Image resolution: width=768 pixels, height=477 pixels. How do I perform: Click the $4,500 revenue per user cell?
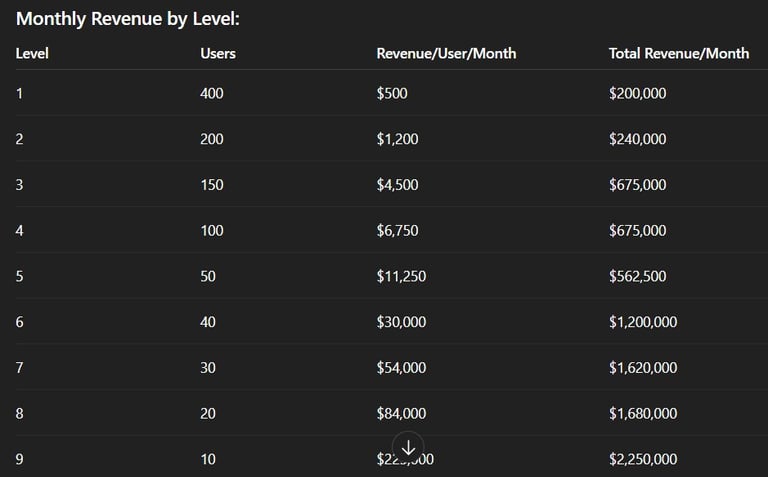click(x=397, y=185)
